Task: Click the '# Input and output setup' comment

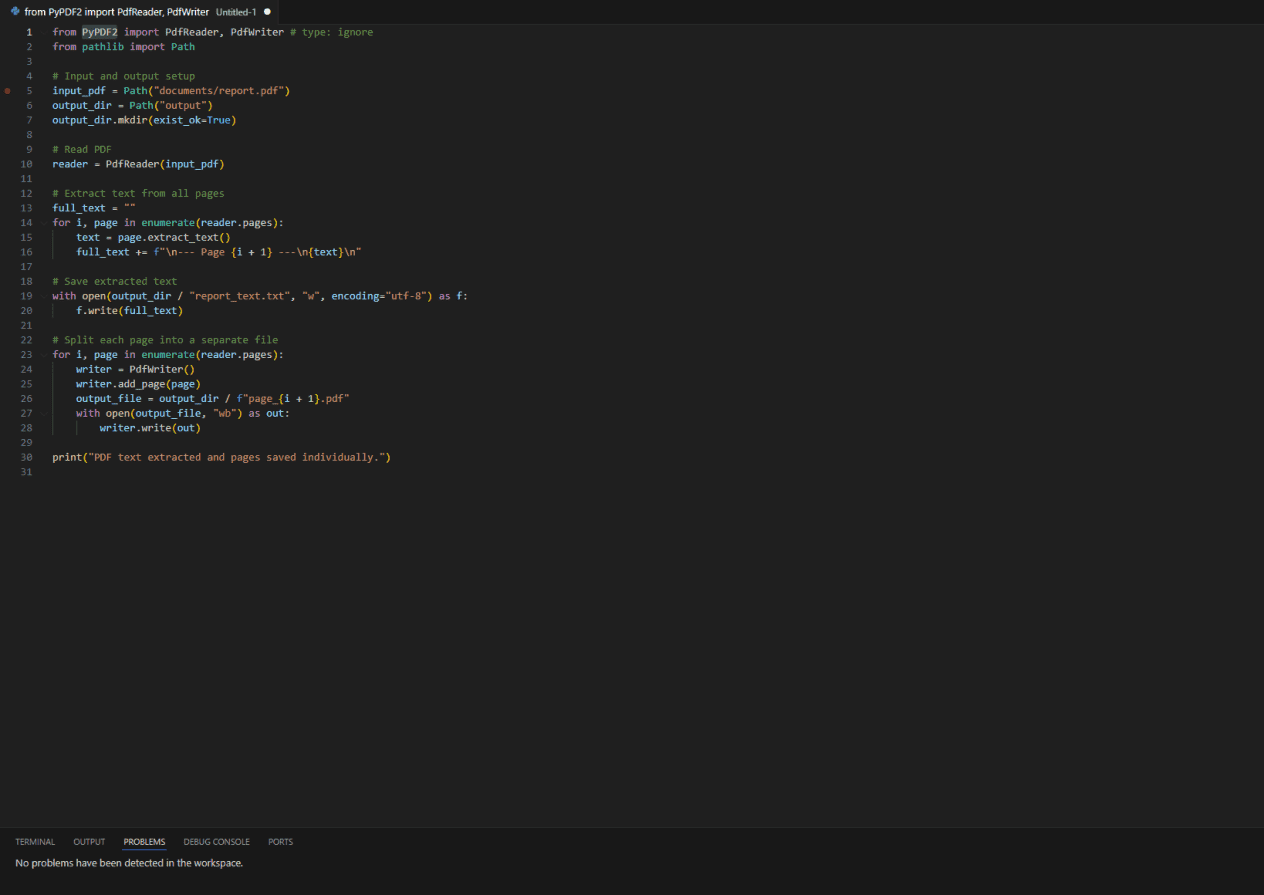Action: click(x=124, y=76)
